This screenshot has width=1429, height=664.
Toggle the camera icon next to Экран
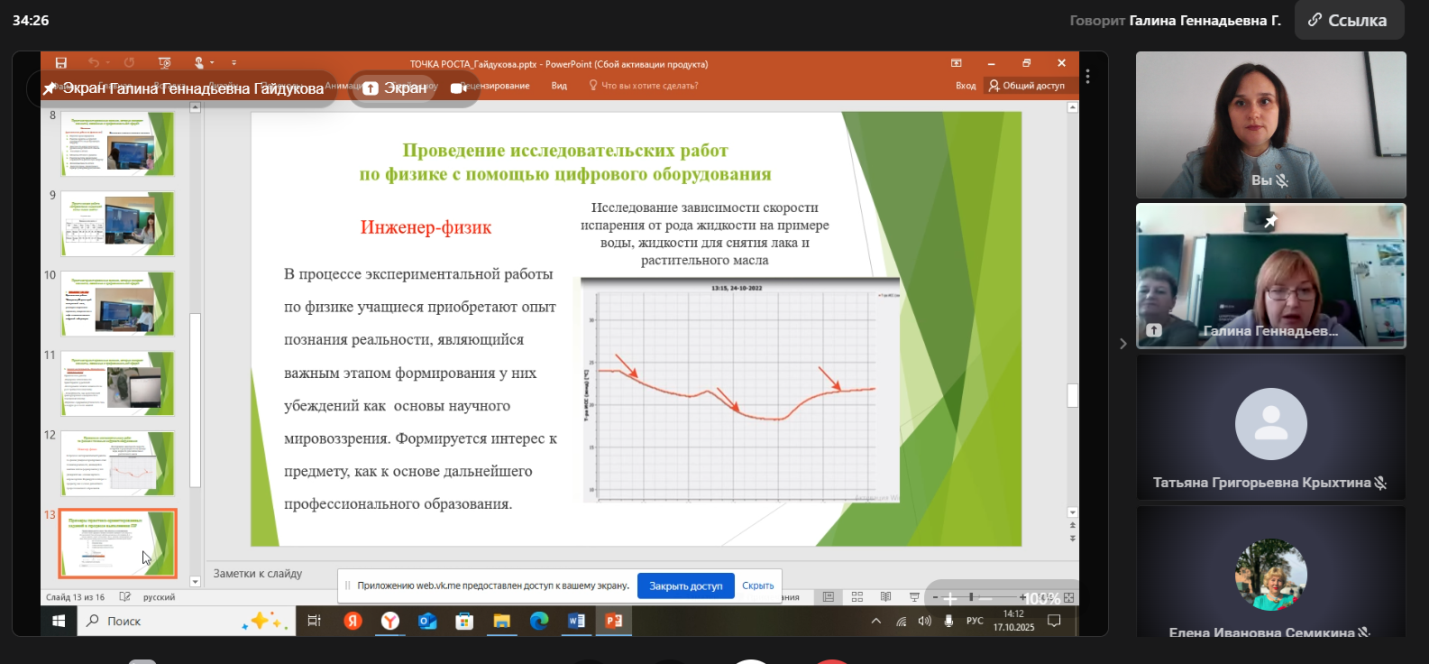[x=459, y=88]
